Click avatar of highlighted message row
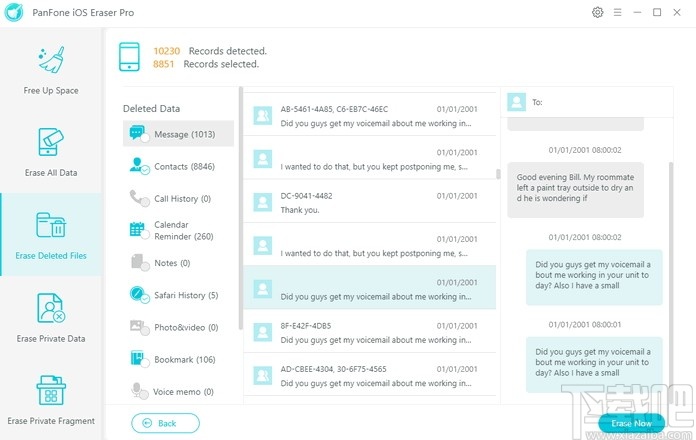696x440 pixels. 262,289
